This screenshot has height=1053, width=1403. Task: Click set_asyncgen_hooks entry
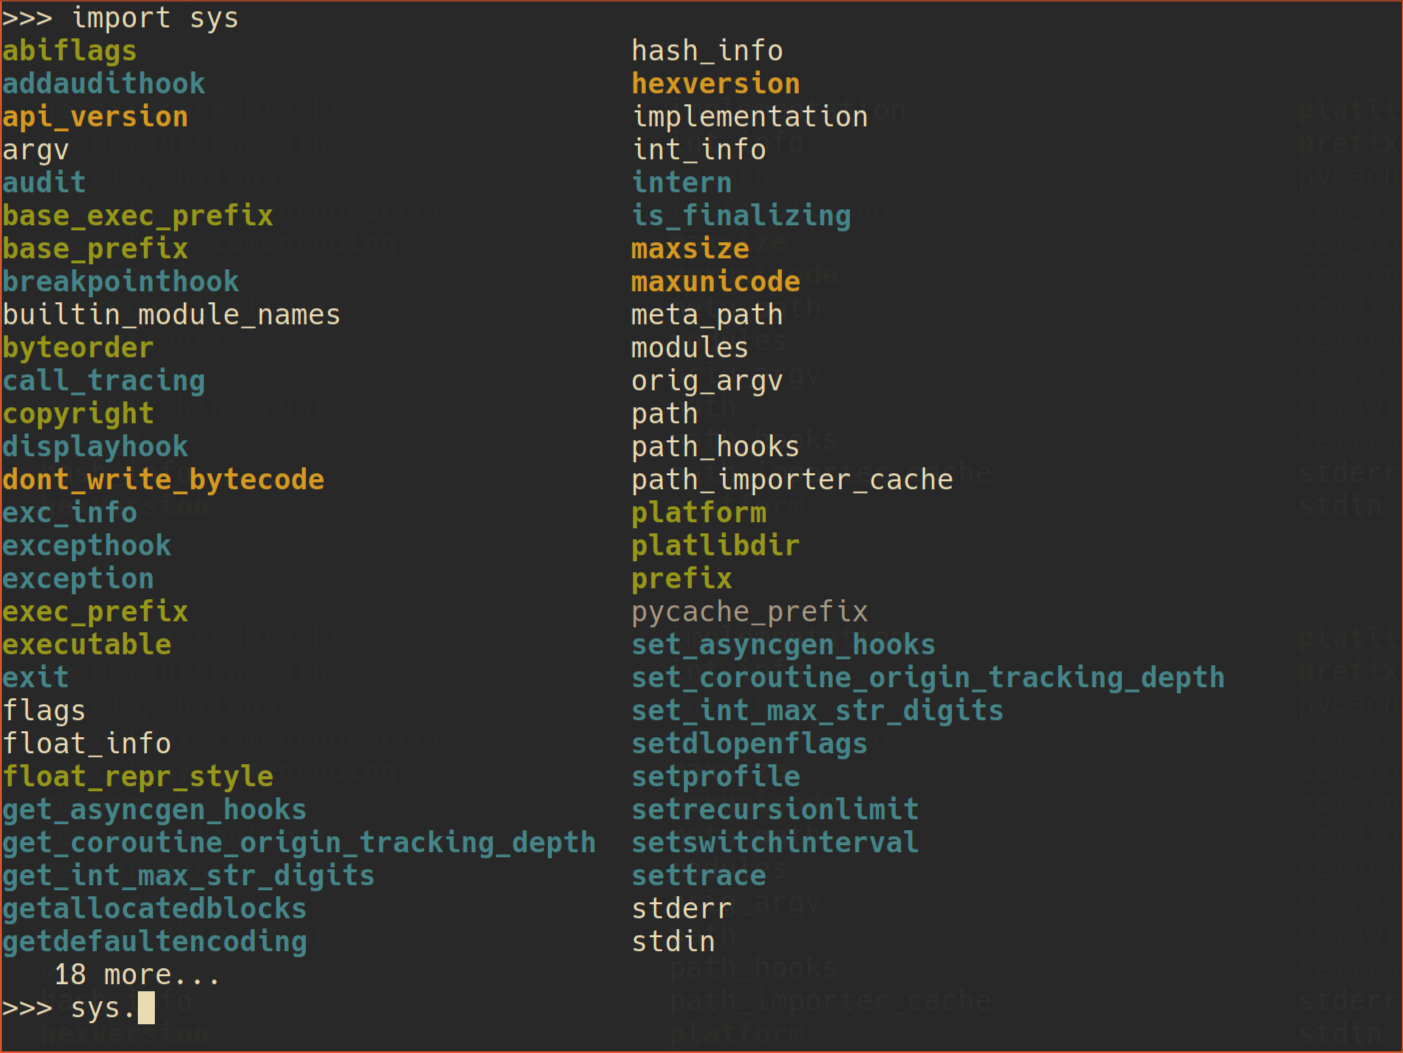783,645
